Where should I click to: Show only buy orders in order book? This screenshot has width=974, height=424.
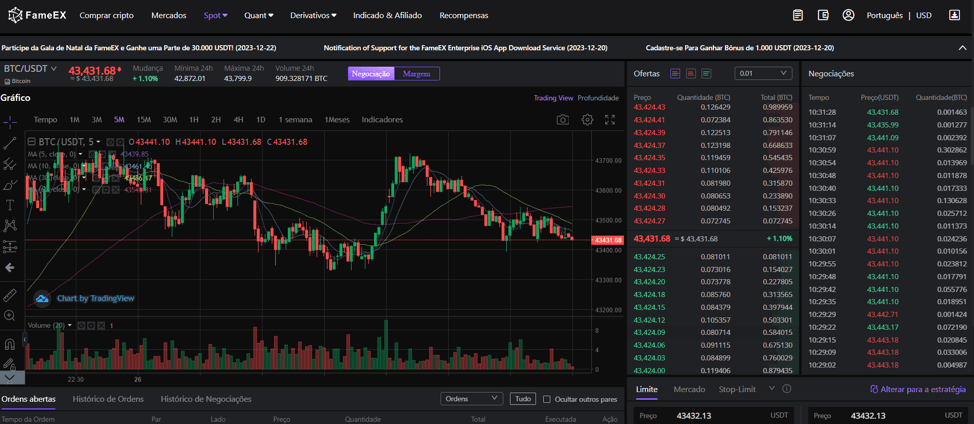[x=706, y=74]
